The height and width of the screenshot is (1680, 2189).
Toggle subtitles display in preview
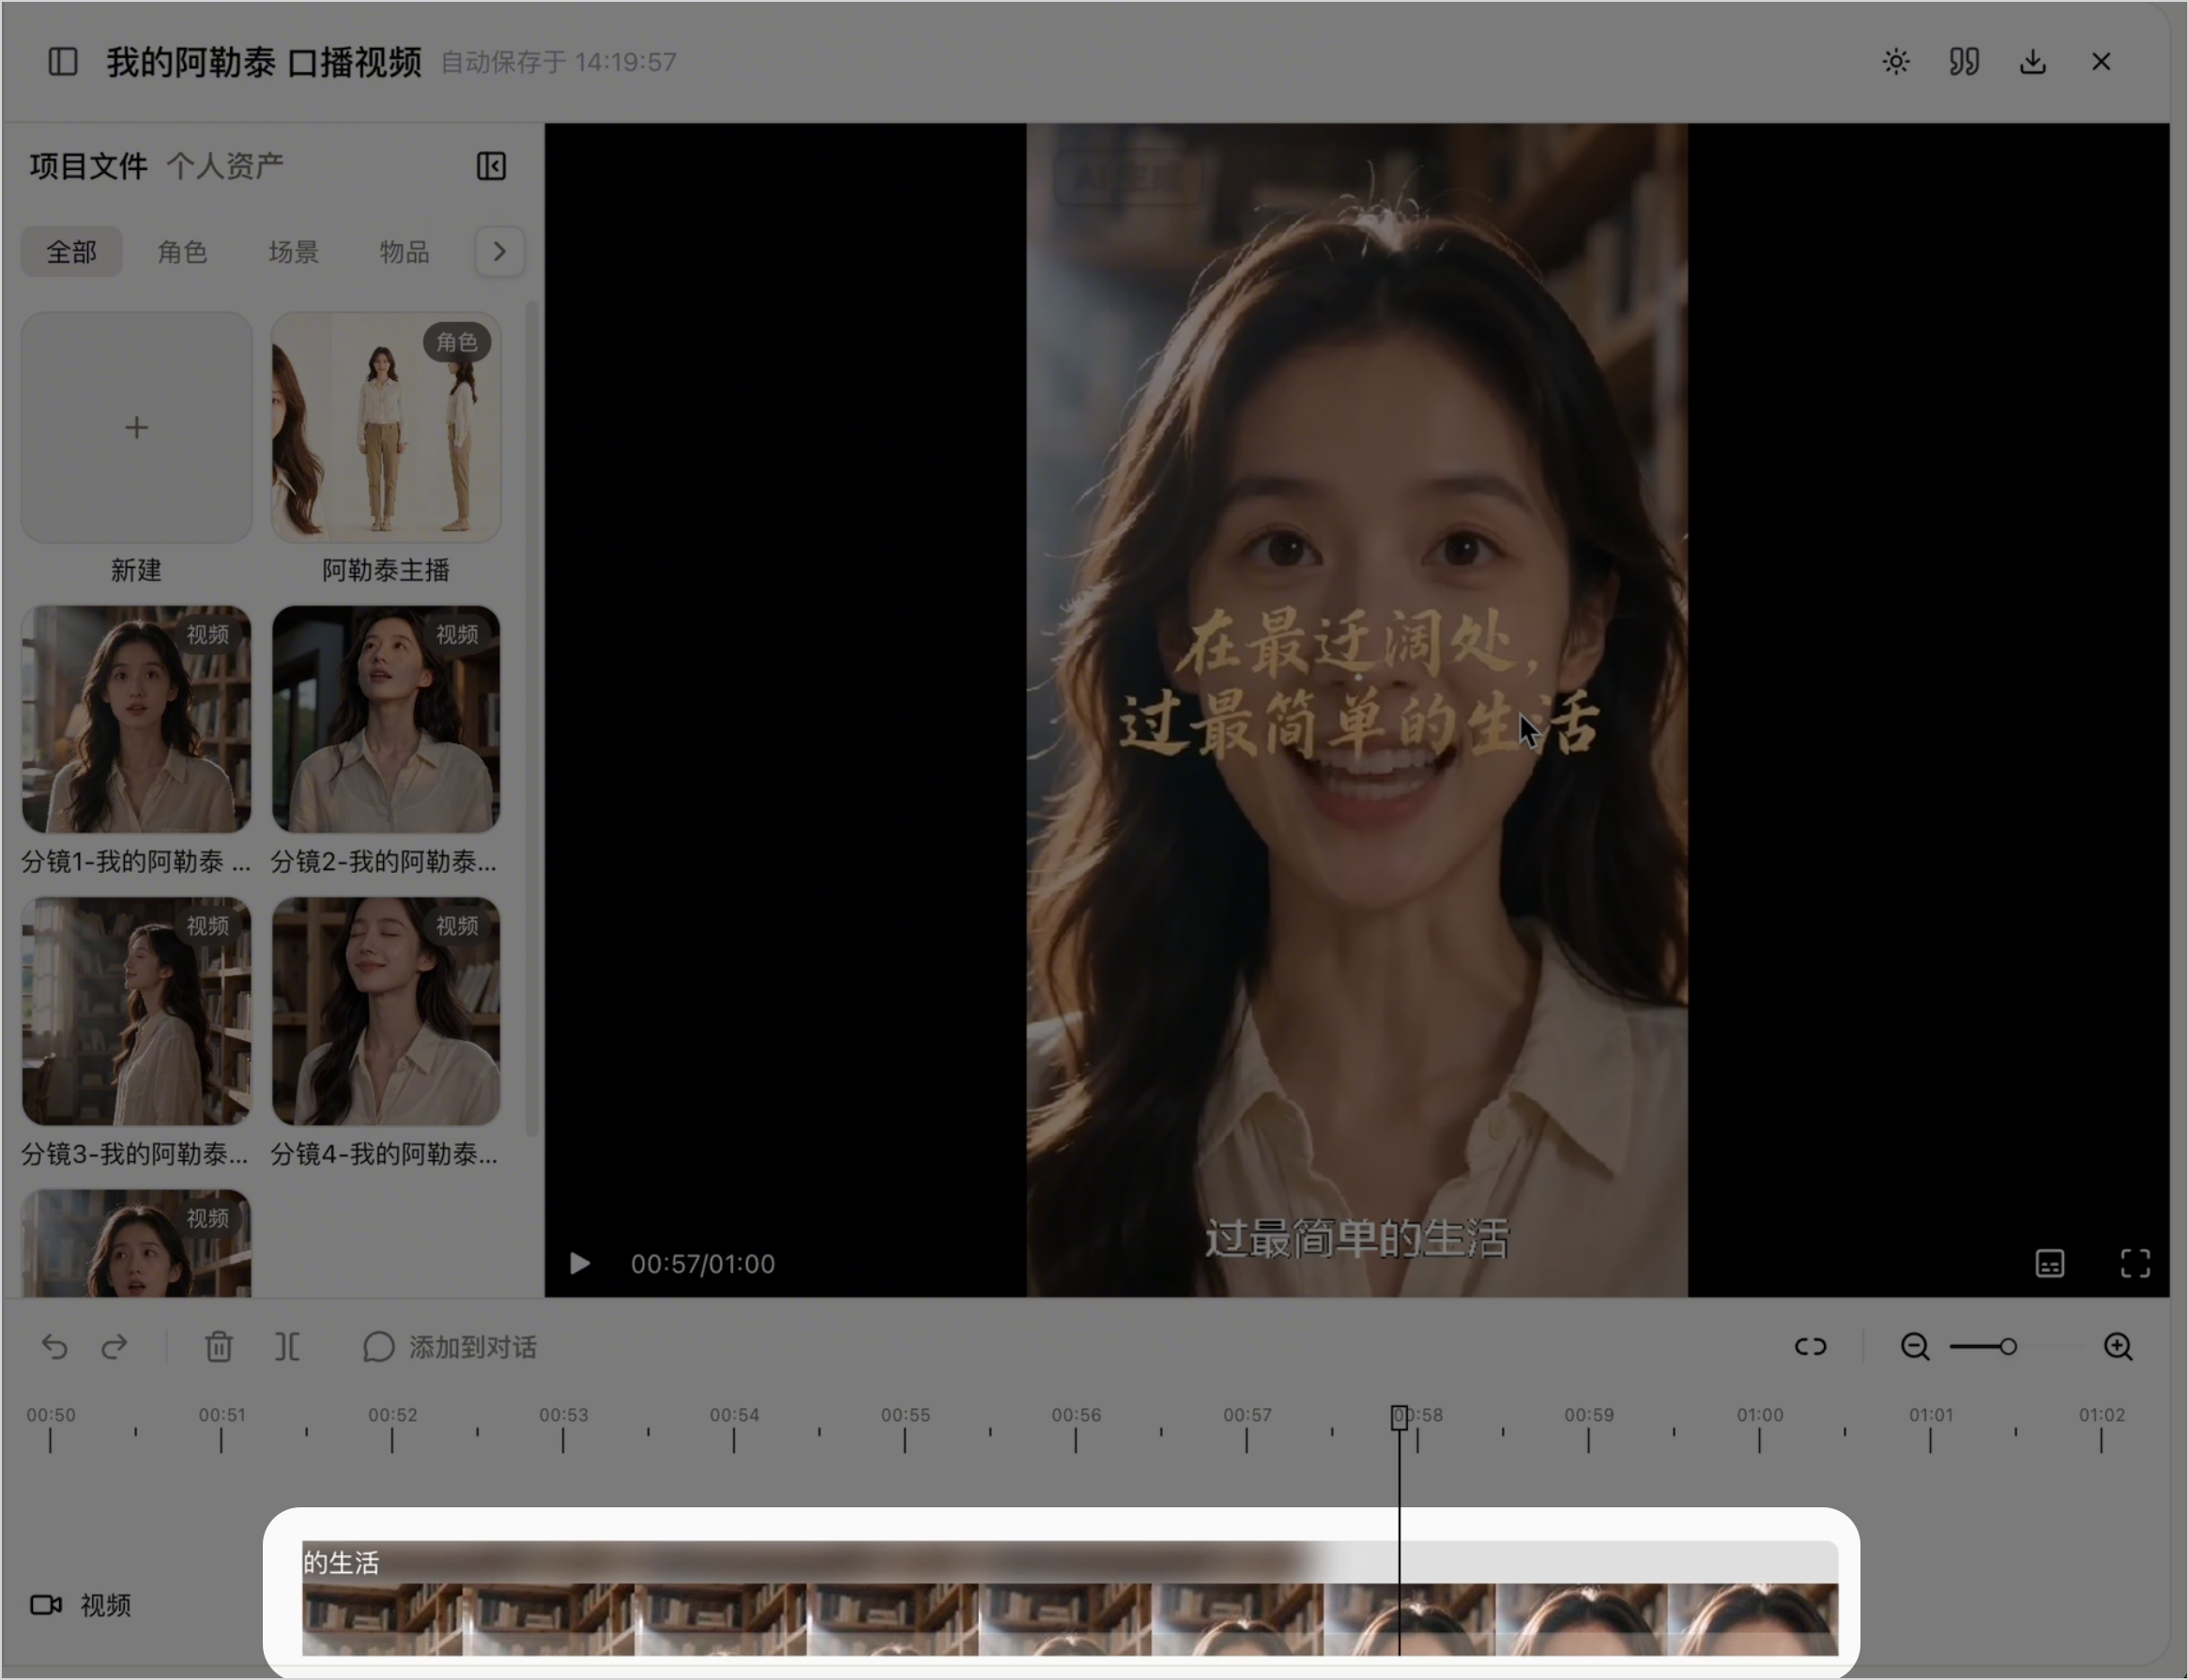tap(2050, 1263)
